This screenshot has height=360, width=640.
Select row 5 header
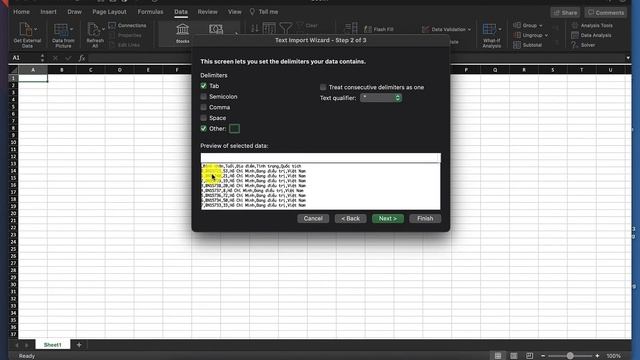tap(13, 107)
